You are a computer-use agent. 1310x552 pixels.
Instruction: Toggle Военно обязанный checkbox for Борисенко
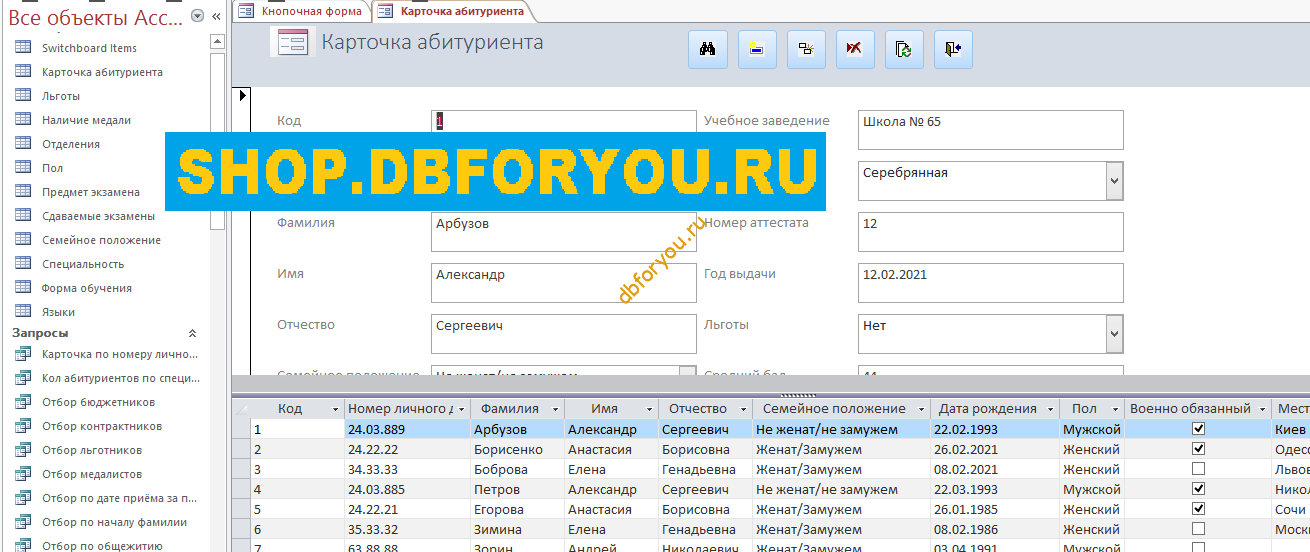click(x=1198, y=449)
